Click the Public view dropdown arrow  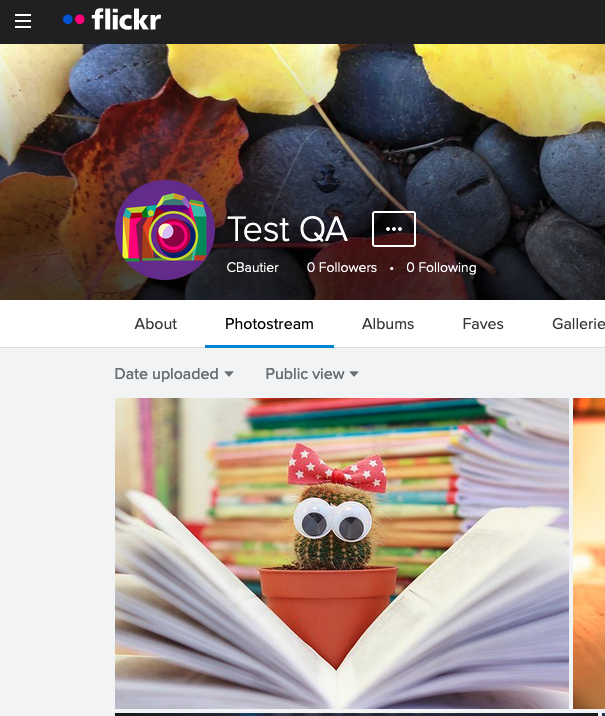tap(354, 374)
